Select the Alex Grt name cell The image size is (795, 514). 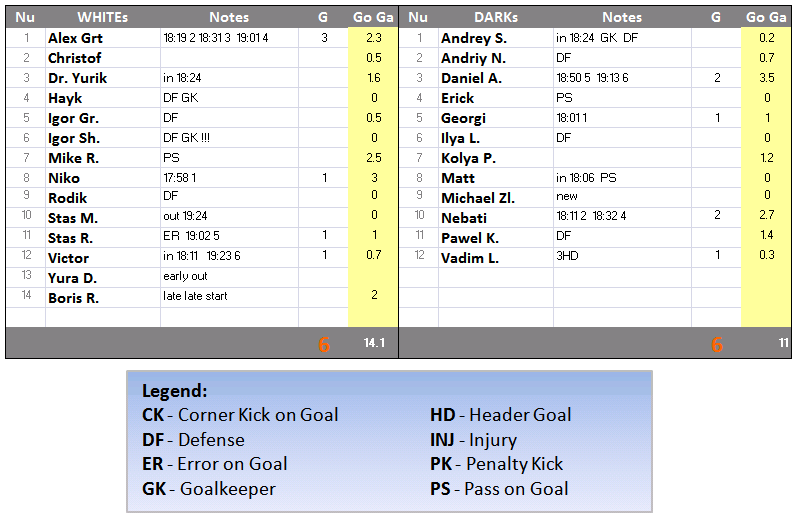point(76,38)
